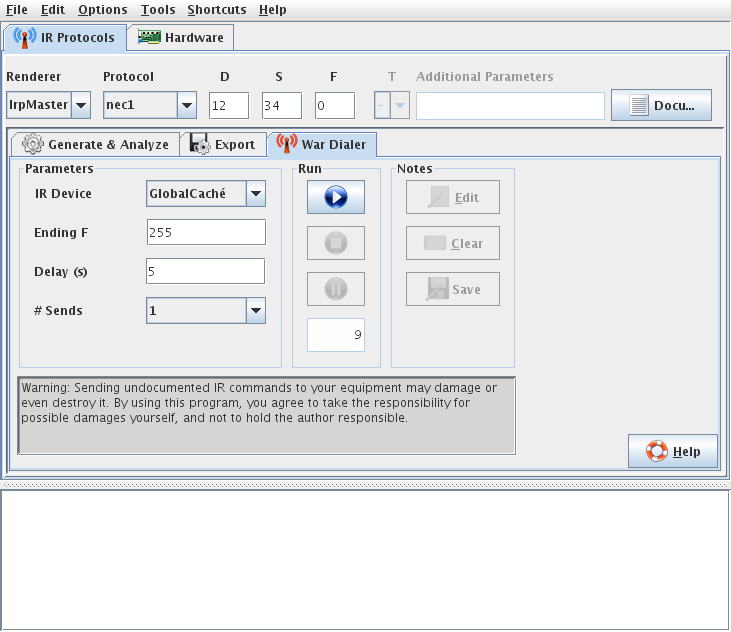Viewport: 731px width, 632px height.
Task: Open the Options menu
Action: point(102,10)
